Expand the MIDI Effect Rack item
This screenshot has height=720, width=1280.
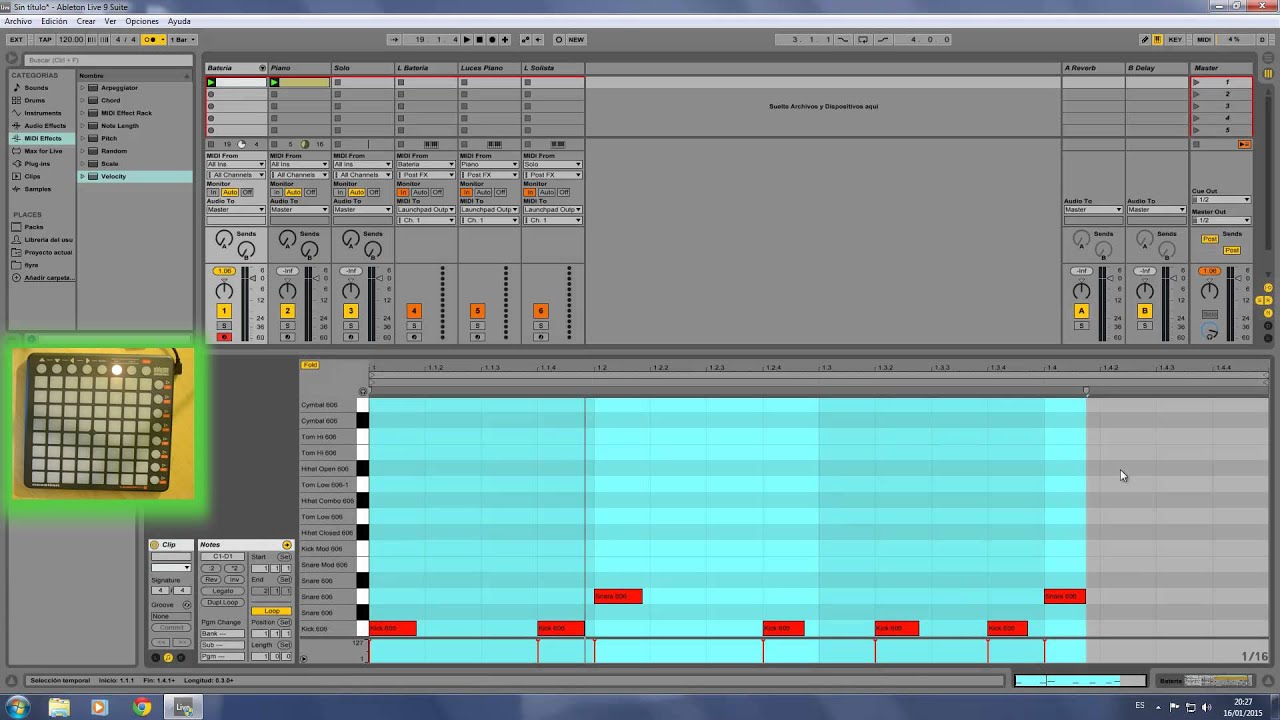(83, 113)
